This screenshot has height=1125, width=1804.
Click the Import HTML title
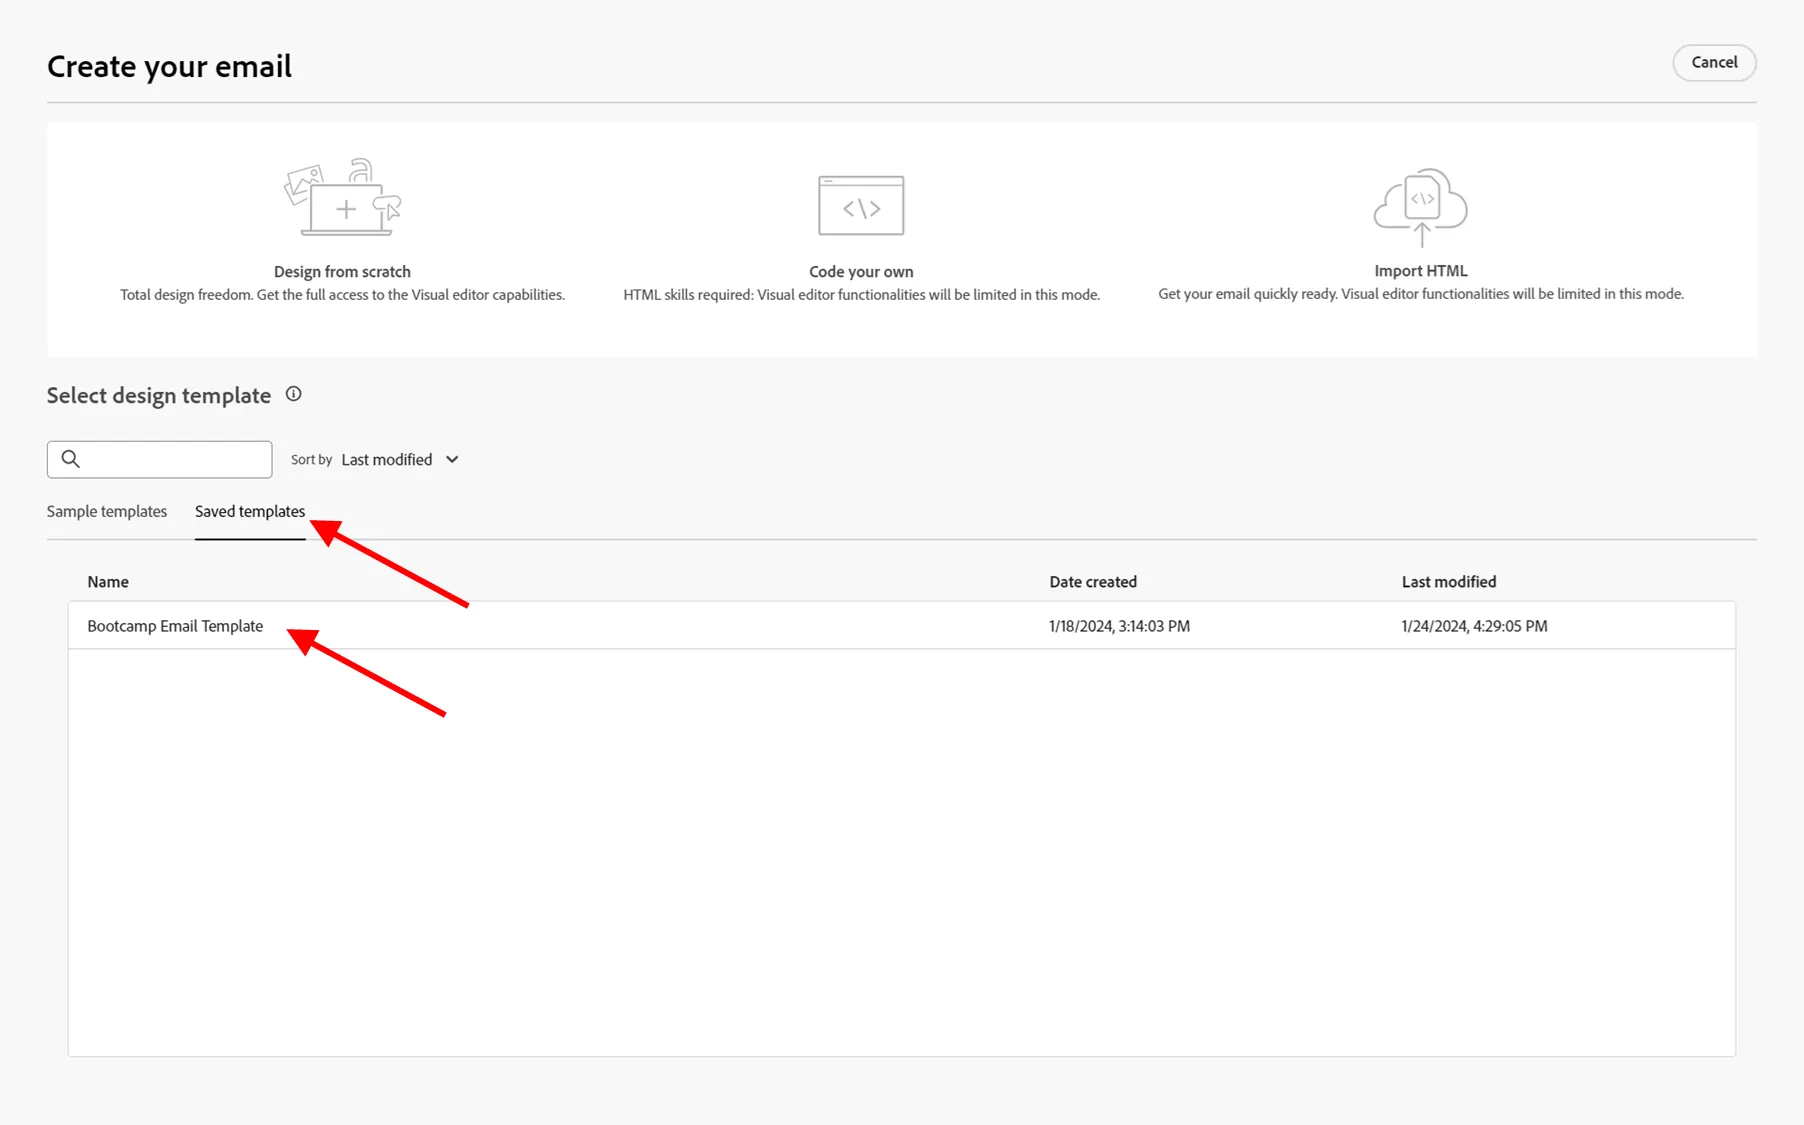[1420, 271]
